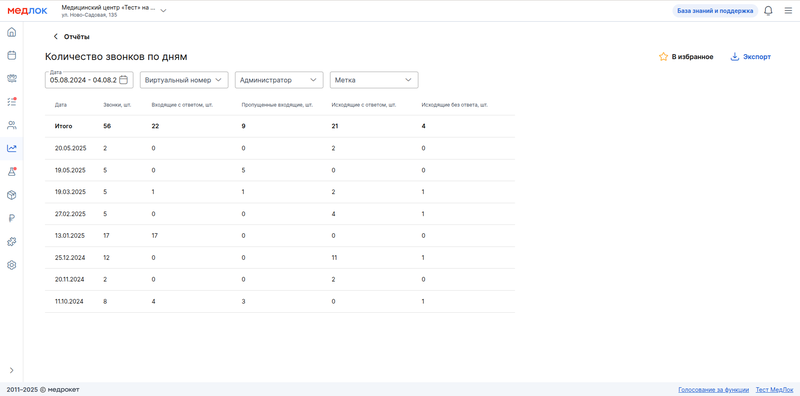Open the settings gear sidebar icon

11,265
